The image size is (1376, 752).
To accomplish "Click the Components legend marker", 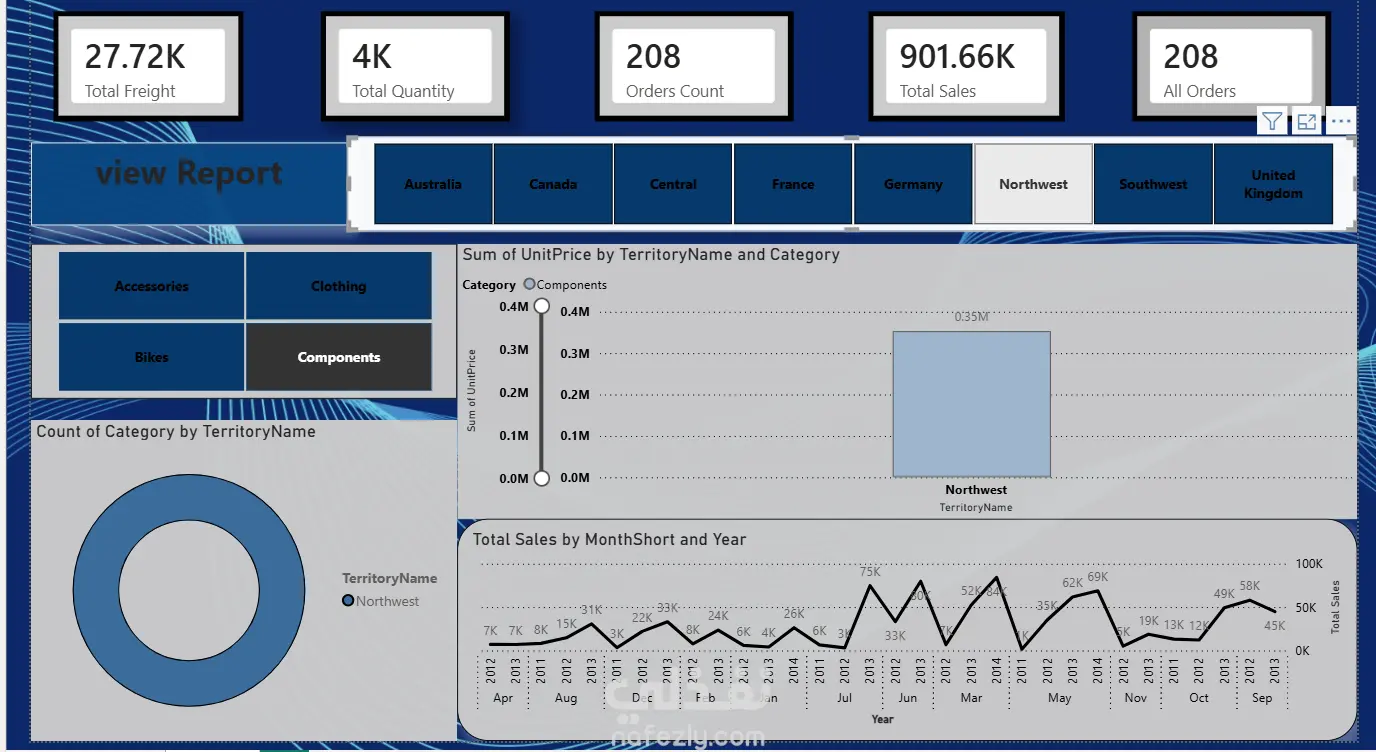I will [529, 284].
